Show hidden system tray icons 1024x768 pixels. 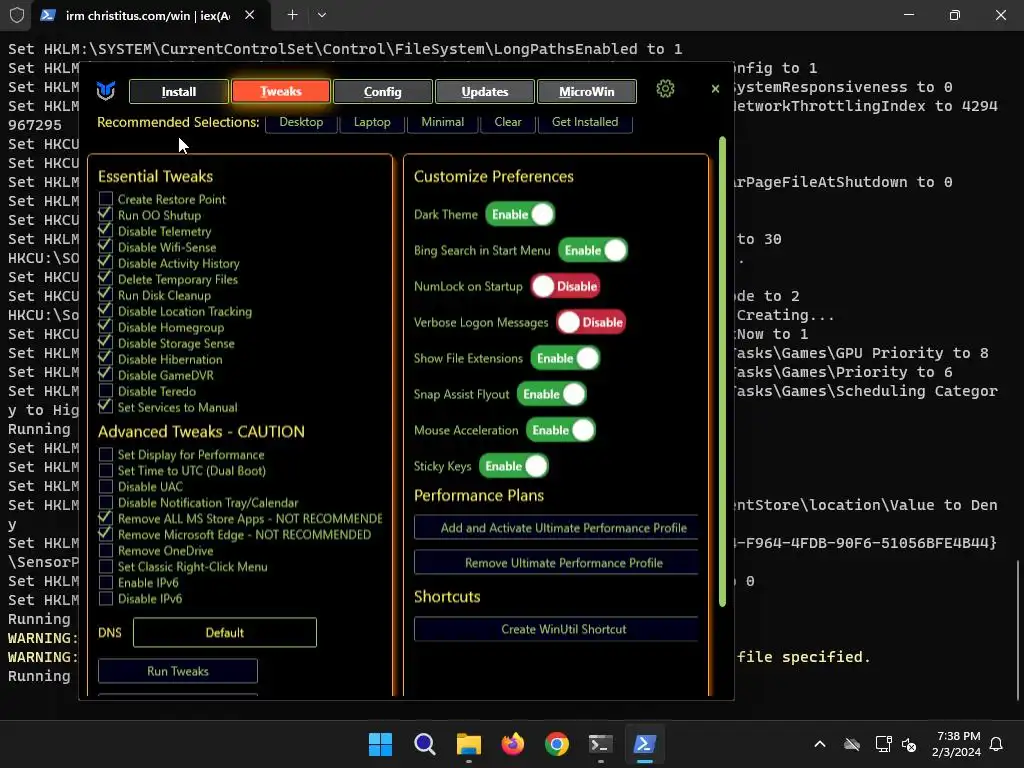pos(820,744)
